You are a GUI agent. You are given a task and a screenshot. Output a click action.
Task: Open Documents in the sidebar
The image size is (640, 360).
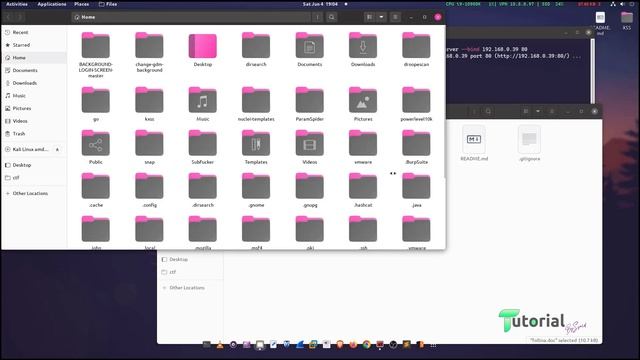coord(33,70)
